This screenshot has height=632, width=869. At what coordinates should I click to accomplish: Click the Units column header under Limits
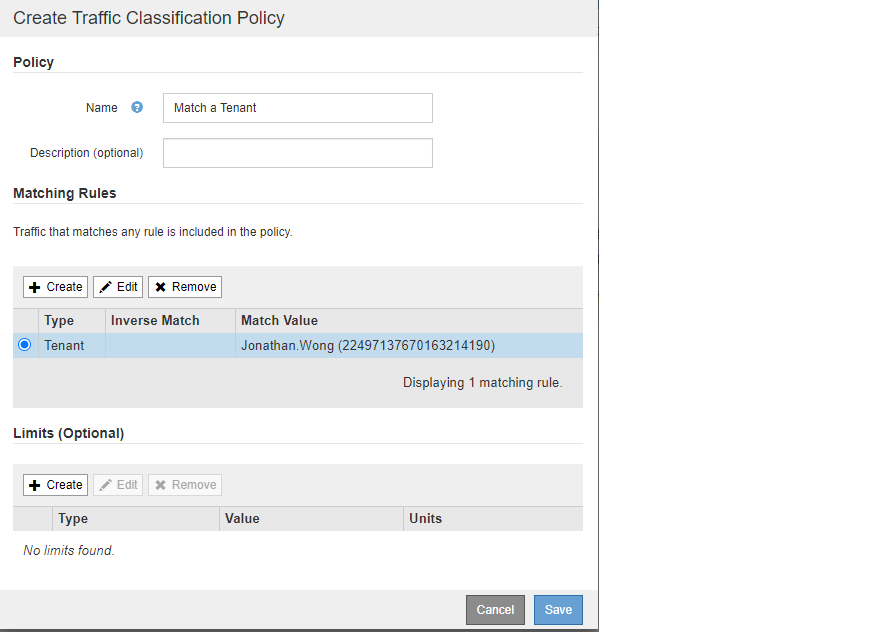click(425, 519)
